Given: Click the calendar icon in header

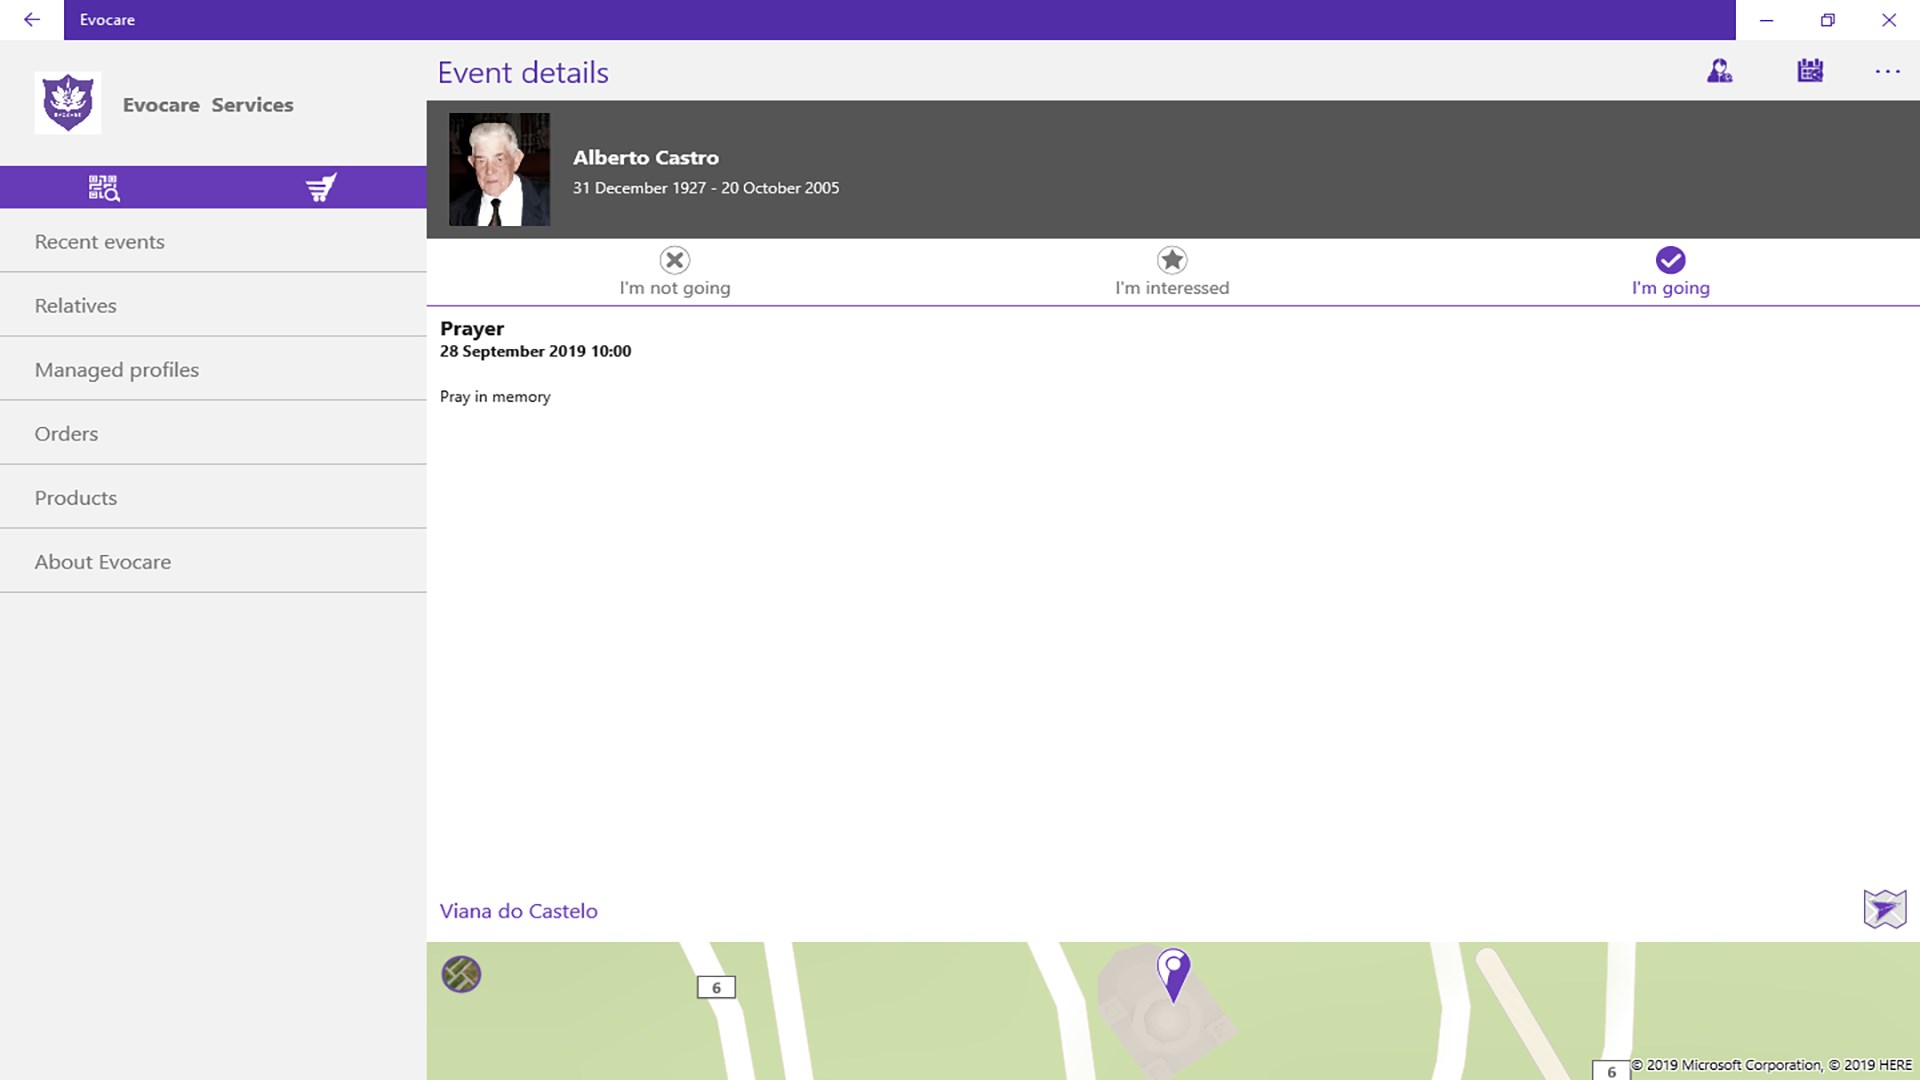Looking at the screenshot, I should pos(1810,71).
